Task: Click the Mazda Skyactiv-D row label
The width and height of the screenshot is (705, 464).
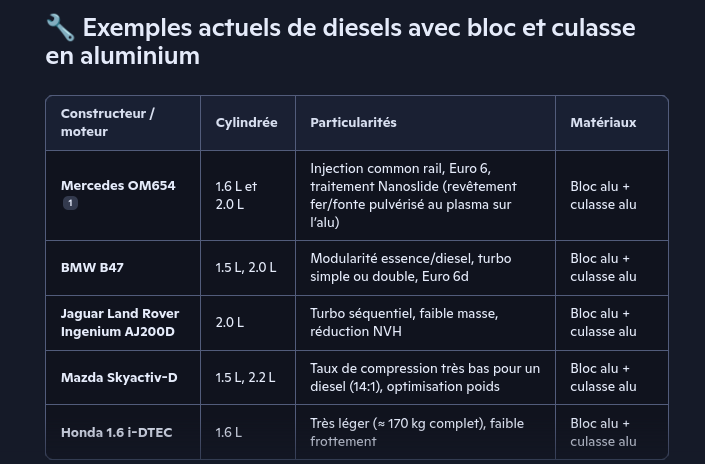Action: point(119,377)
